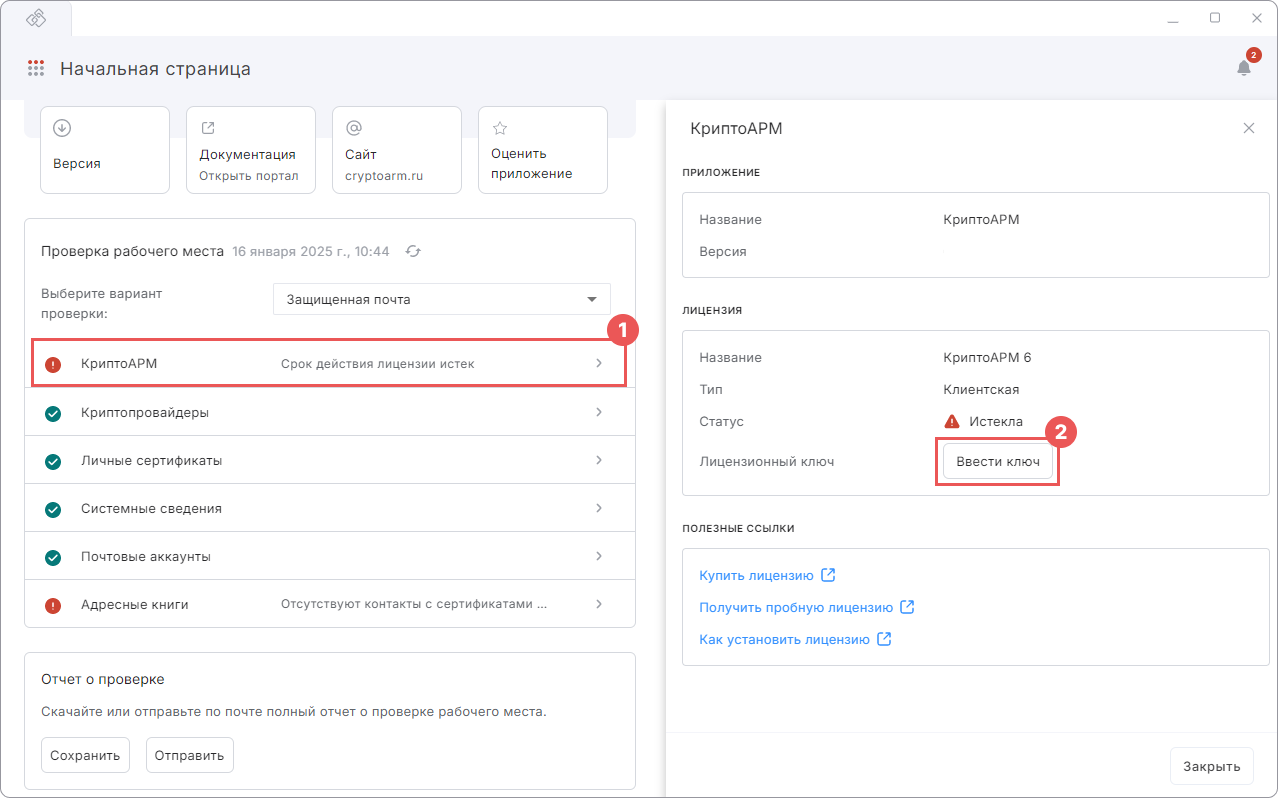
Task: Click the Начальная страница page title
Action: [x=155, y=69]
